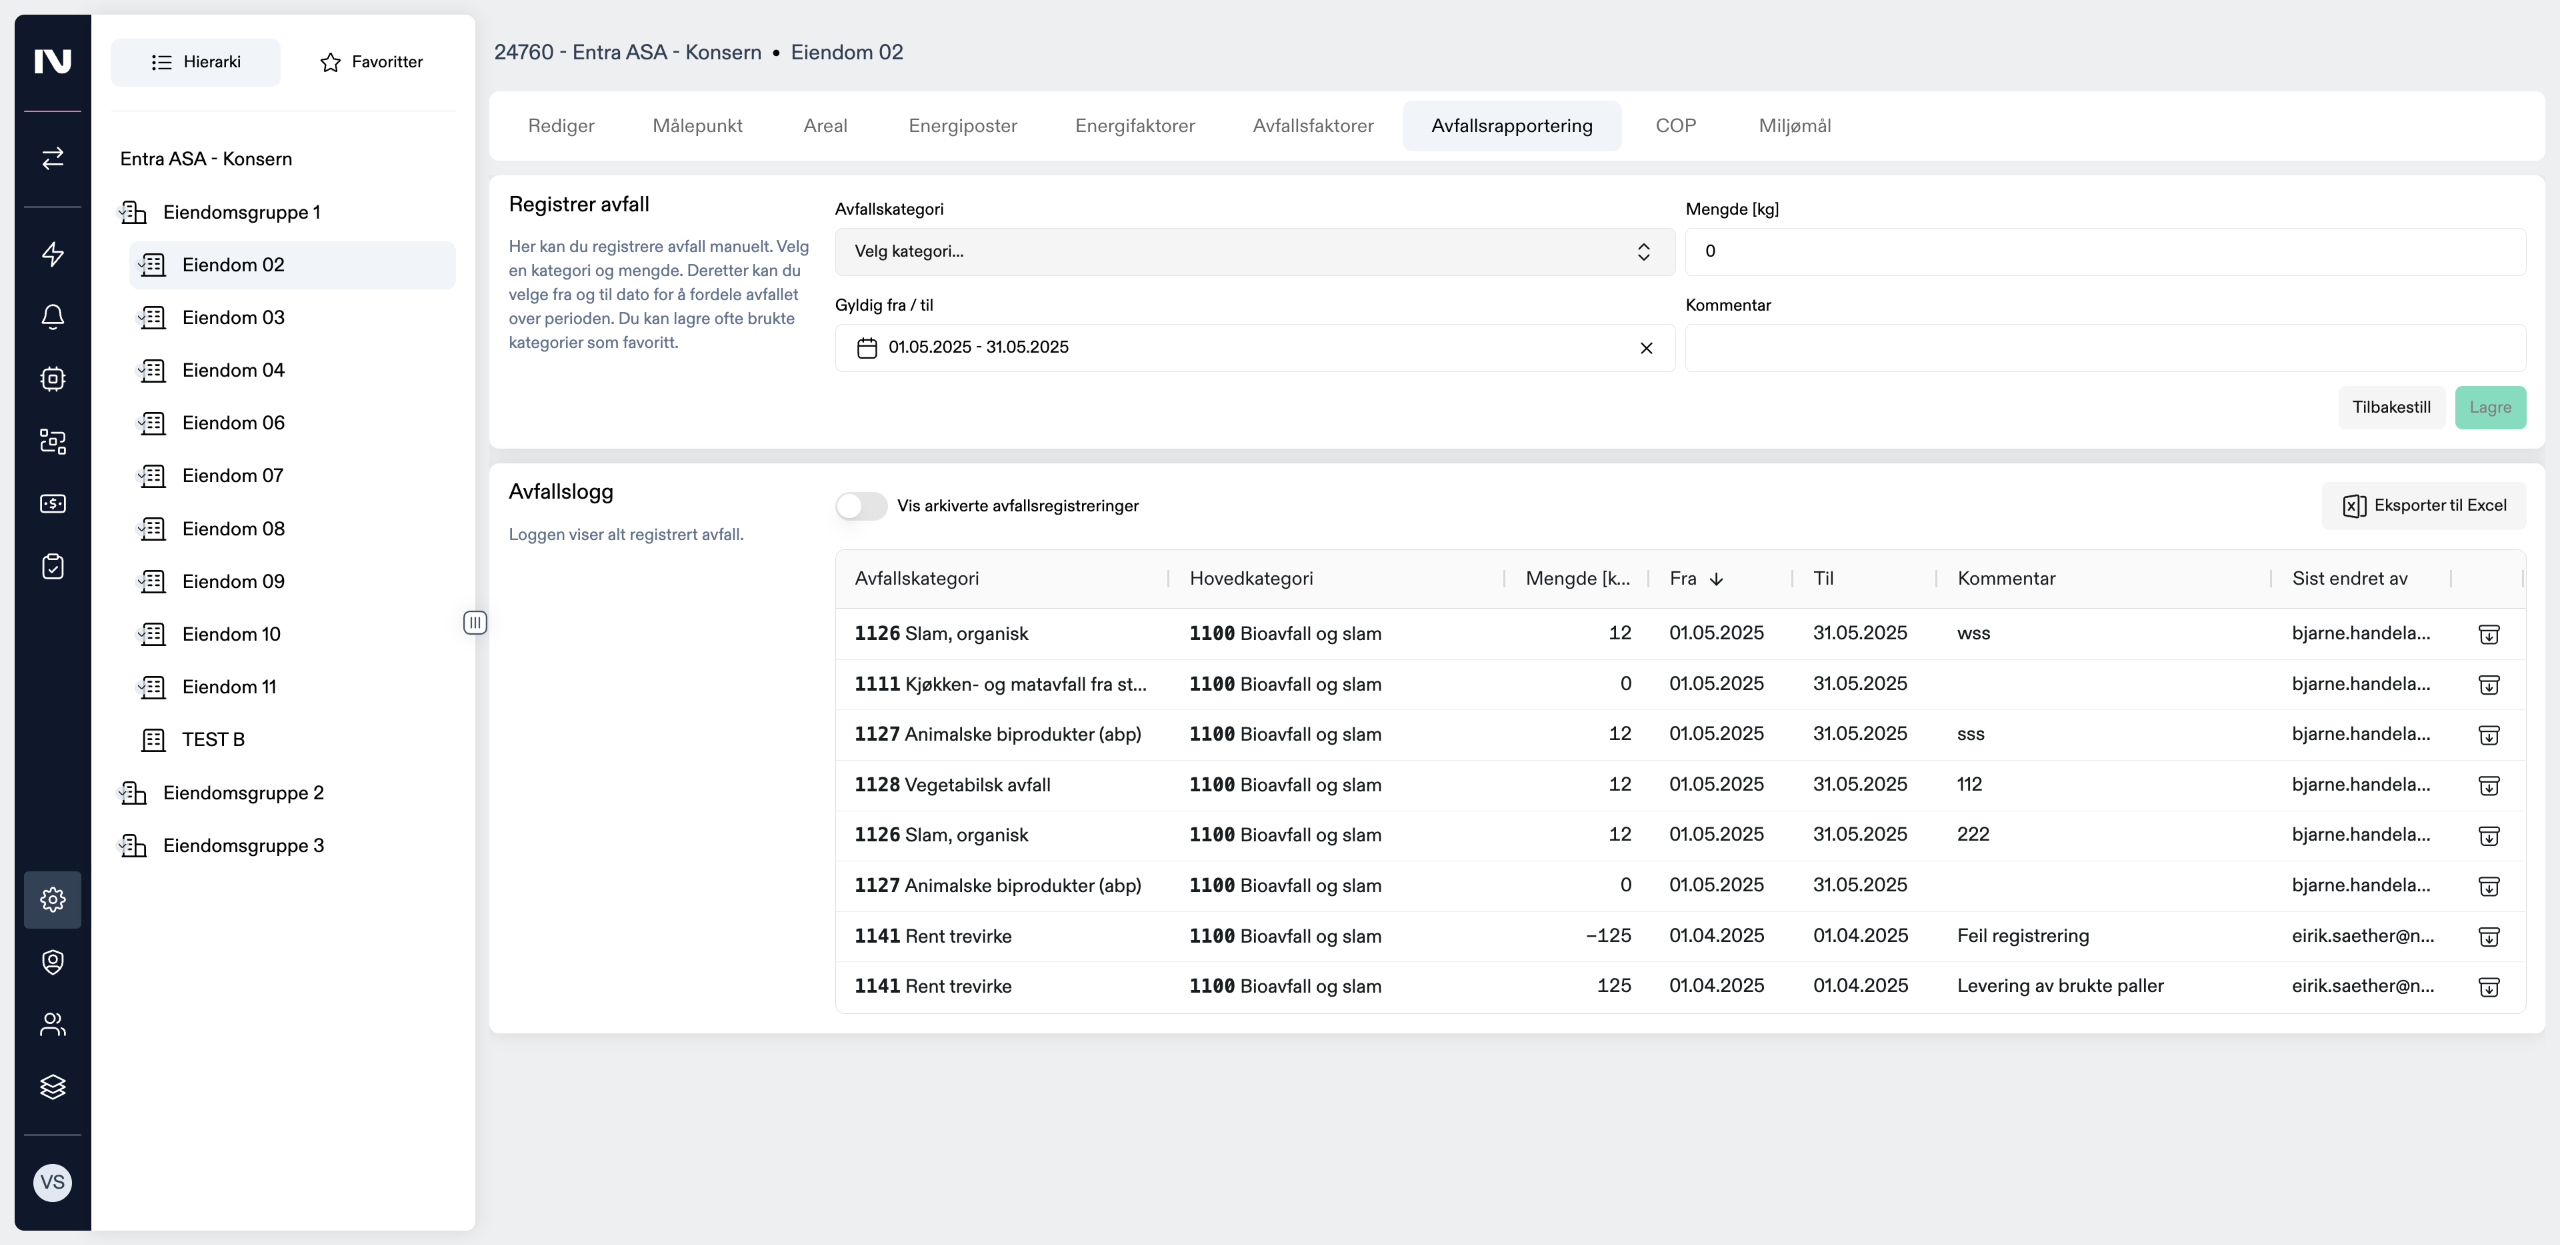Click the swap arrows icon in sidebar
This screenshot has width=2560, height=1245.
click(x=53, y=158)
